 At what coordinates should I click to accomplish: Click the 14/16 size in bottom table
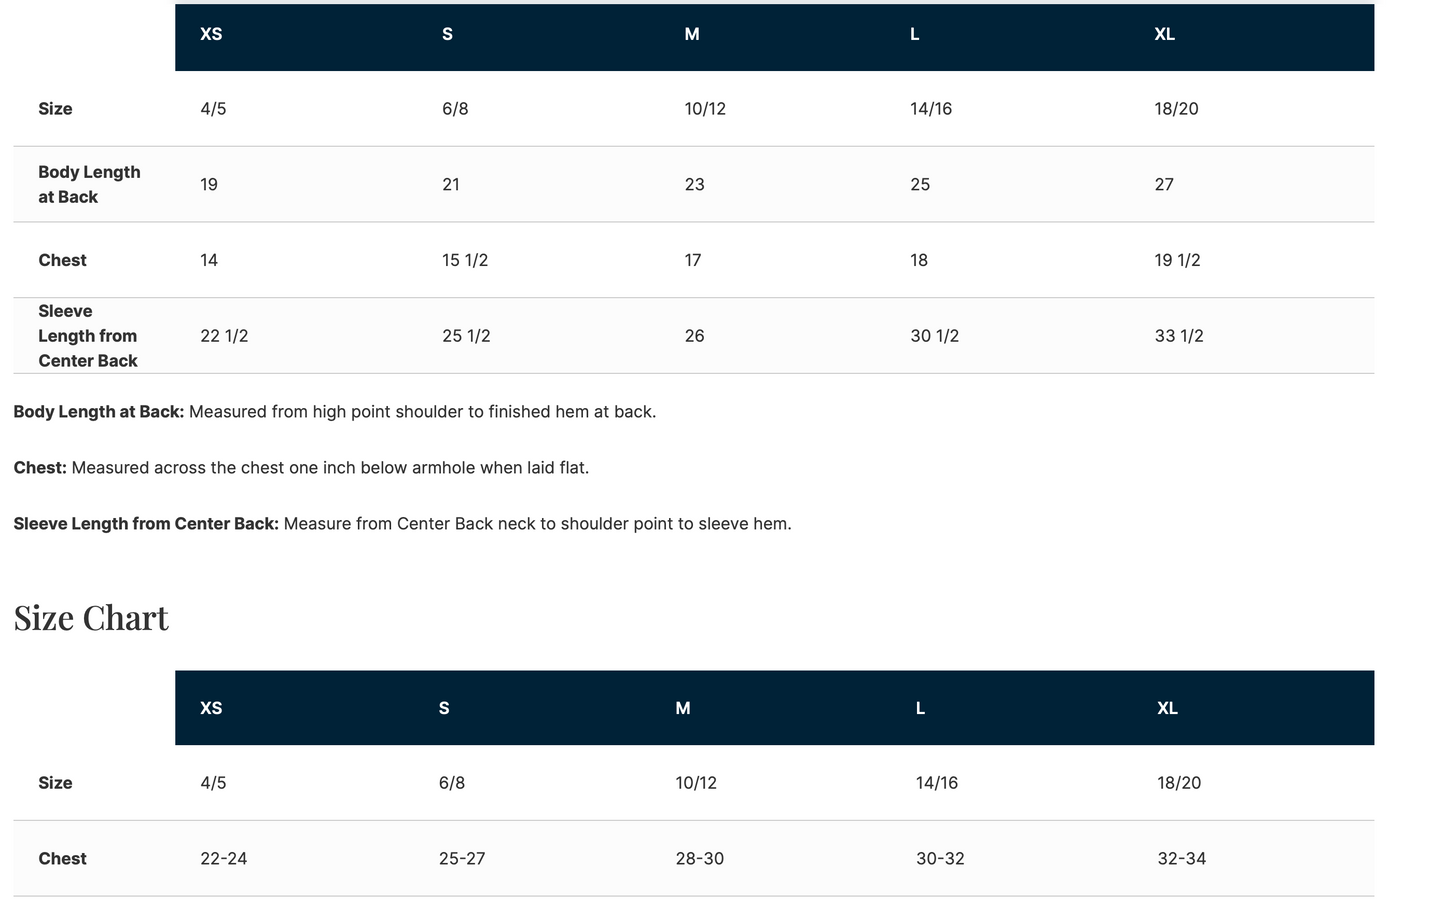pos(936,783)
